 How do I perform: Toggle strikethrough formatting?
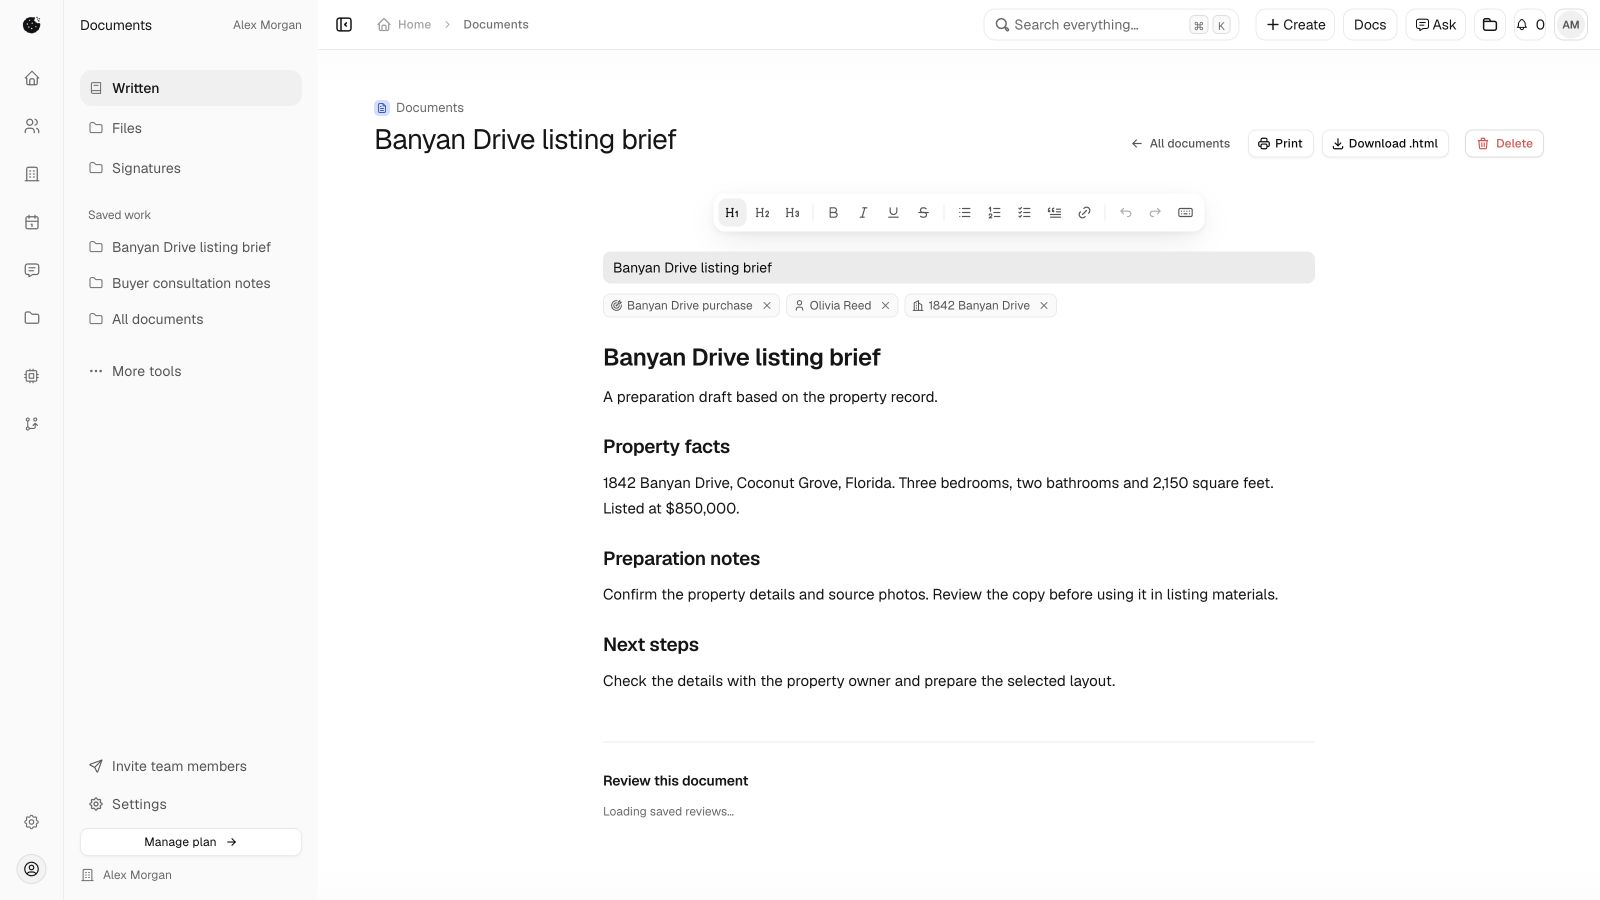pyautogui.click(x=923, y=212)
